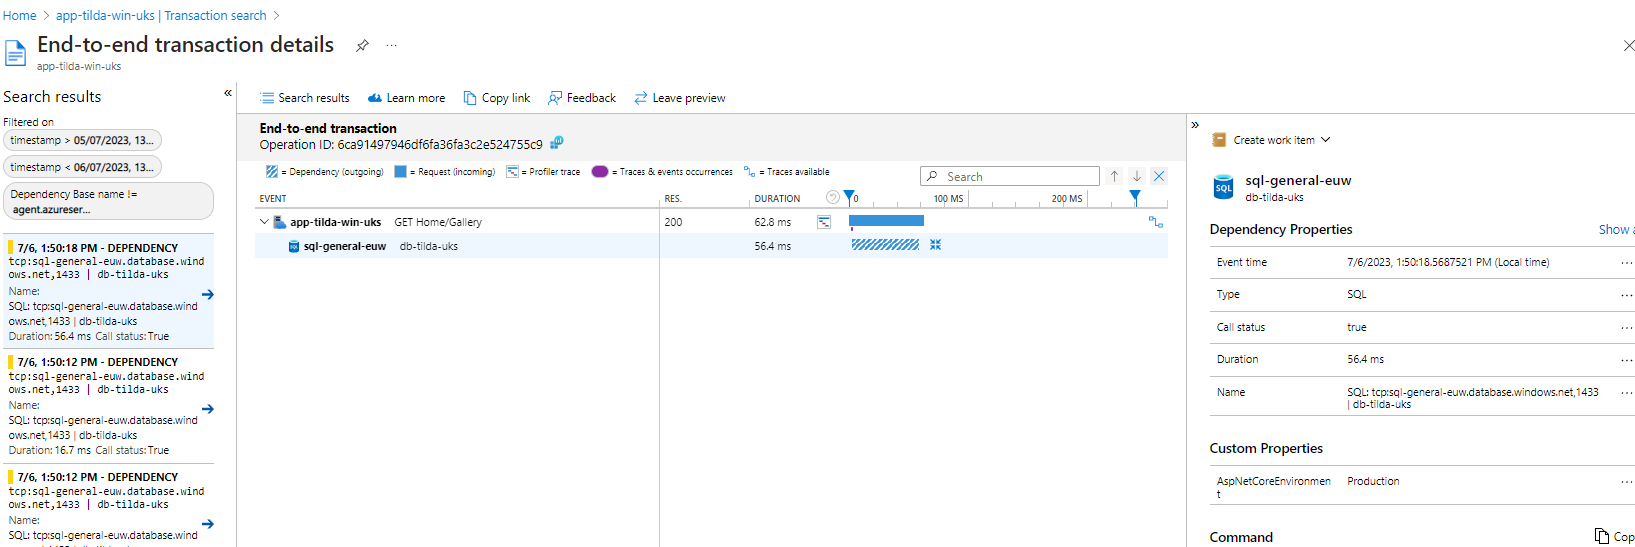Open Feedback in toolbar
The width and height of the screenshot is (1635, 547).
pyautogui.click(x=582, y=98)
